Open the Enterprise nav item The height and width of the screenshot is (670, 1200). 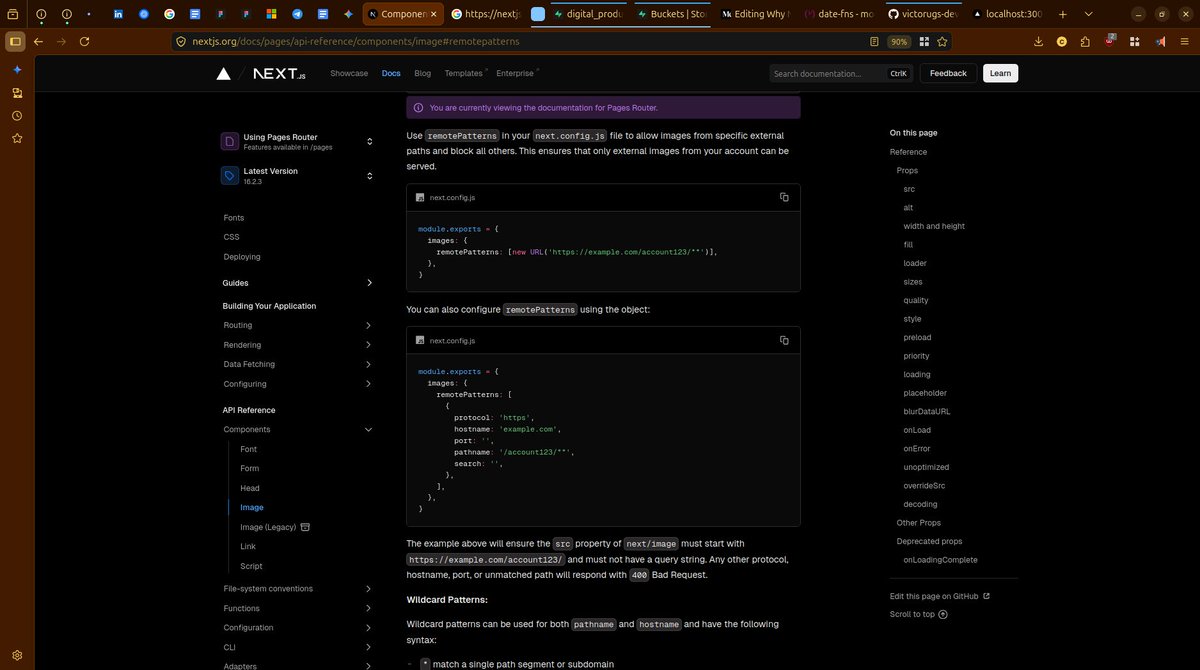pos(515,73)
